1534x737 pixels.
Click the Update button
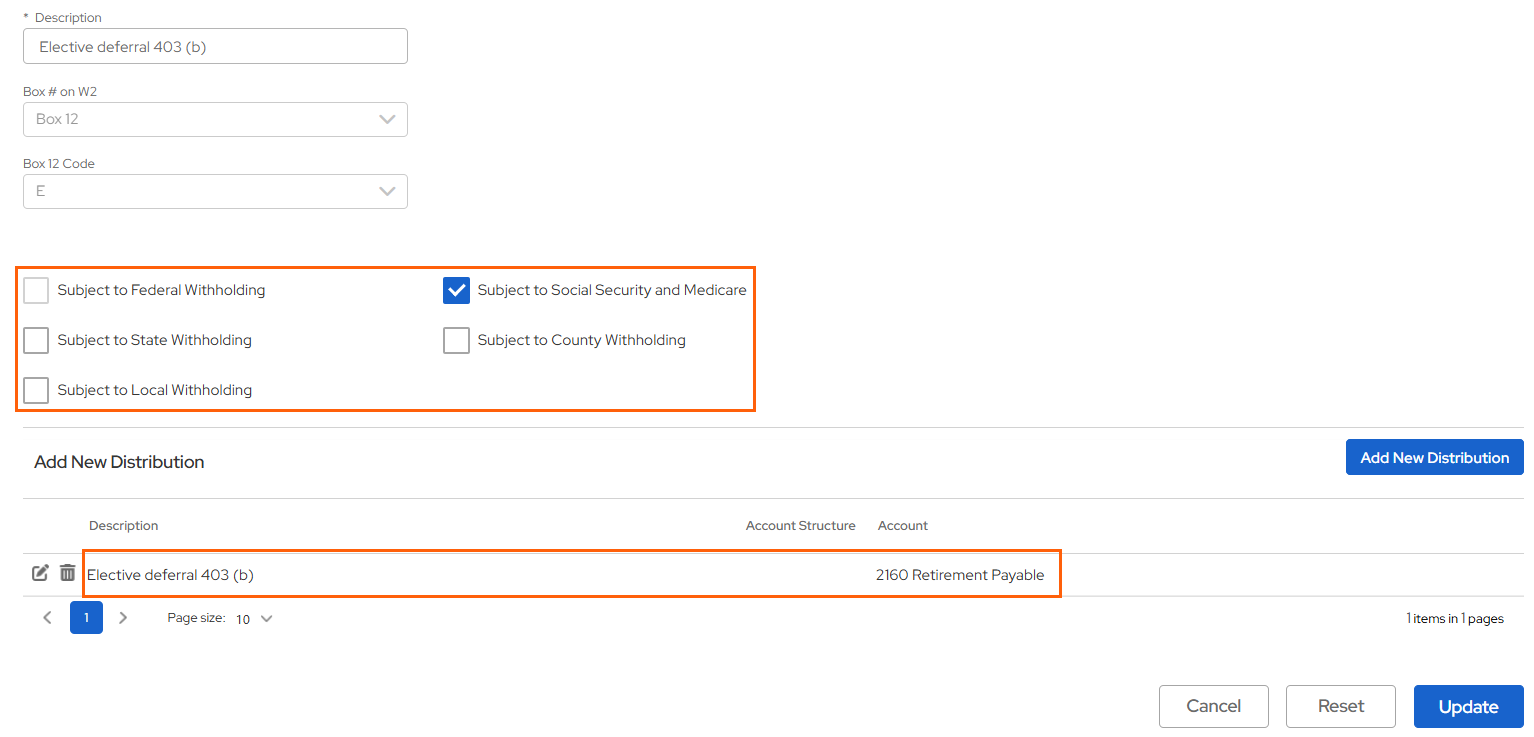(x=1468, y=706)
